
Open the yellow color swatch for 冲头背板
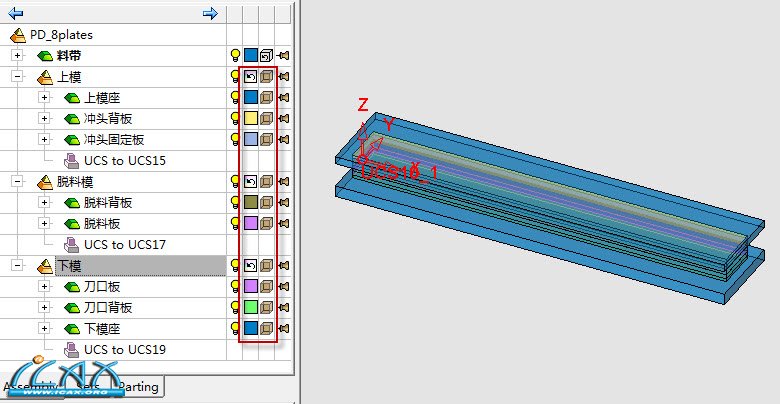[x=251, y=118]
